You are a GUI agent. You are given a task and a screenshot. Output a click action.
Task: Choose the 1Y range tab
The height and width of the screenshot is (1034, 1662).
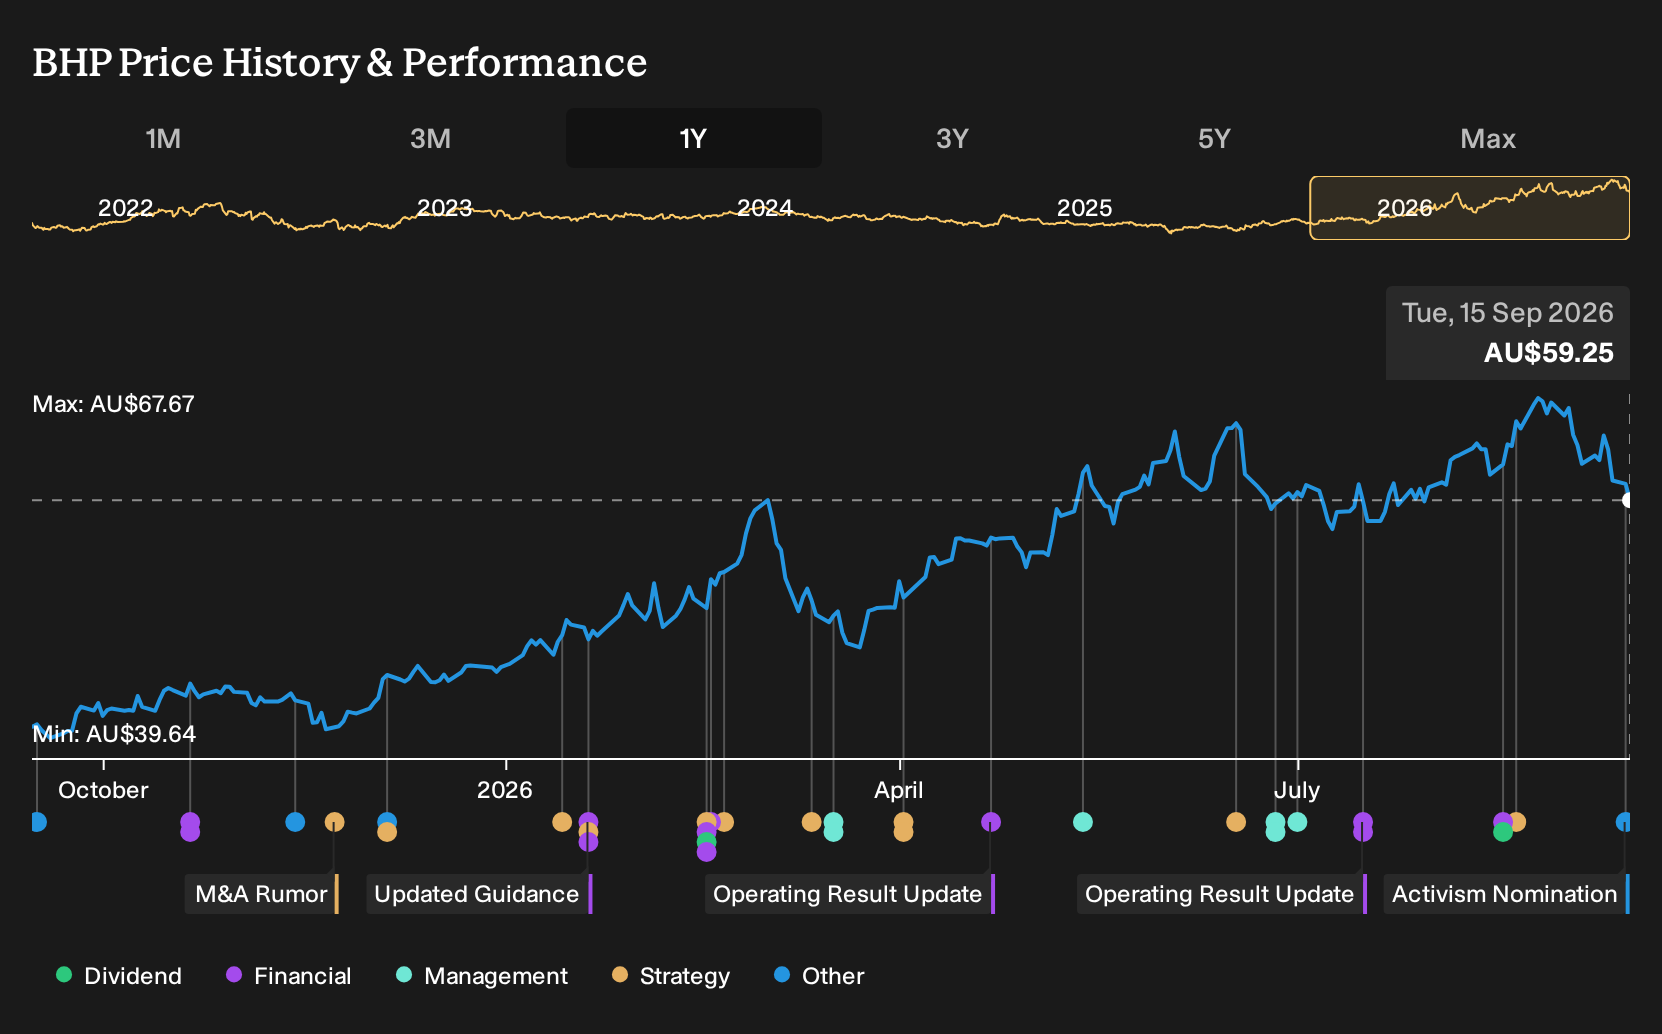[694, 138]
